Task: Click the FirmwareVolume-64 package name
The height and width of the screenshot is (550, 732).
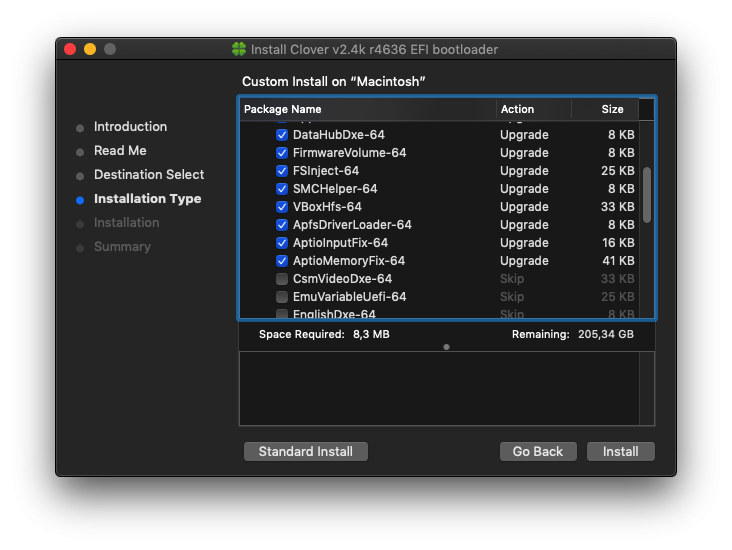Action: coord(349,153)
